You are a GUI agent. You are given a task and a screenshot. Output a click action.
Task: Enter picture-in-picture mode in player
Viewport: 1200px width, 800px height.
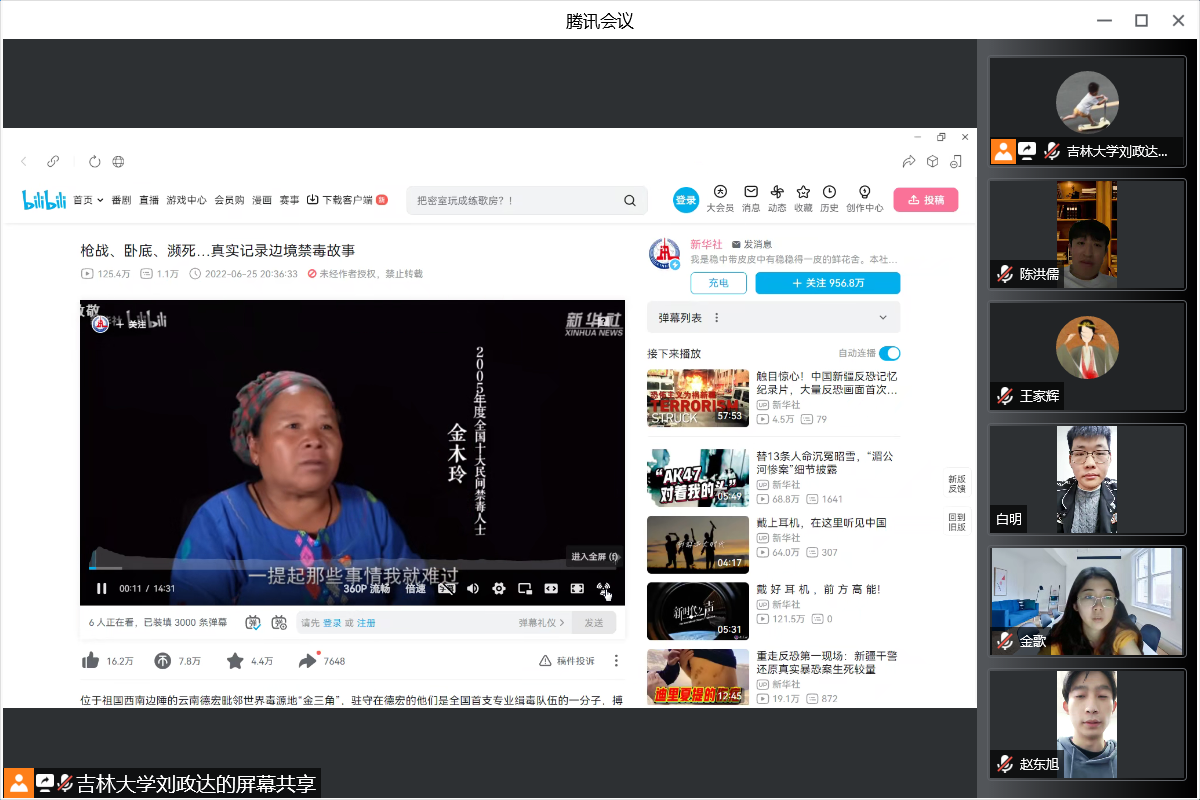point(524,589)
